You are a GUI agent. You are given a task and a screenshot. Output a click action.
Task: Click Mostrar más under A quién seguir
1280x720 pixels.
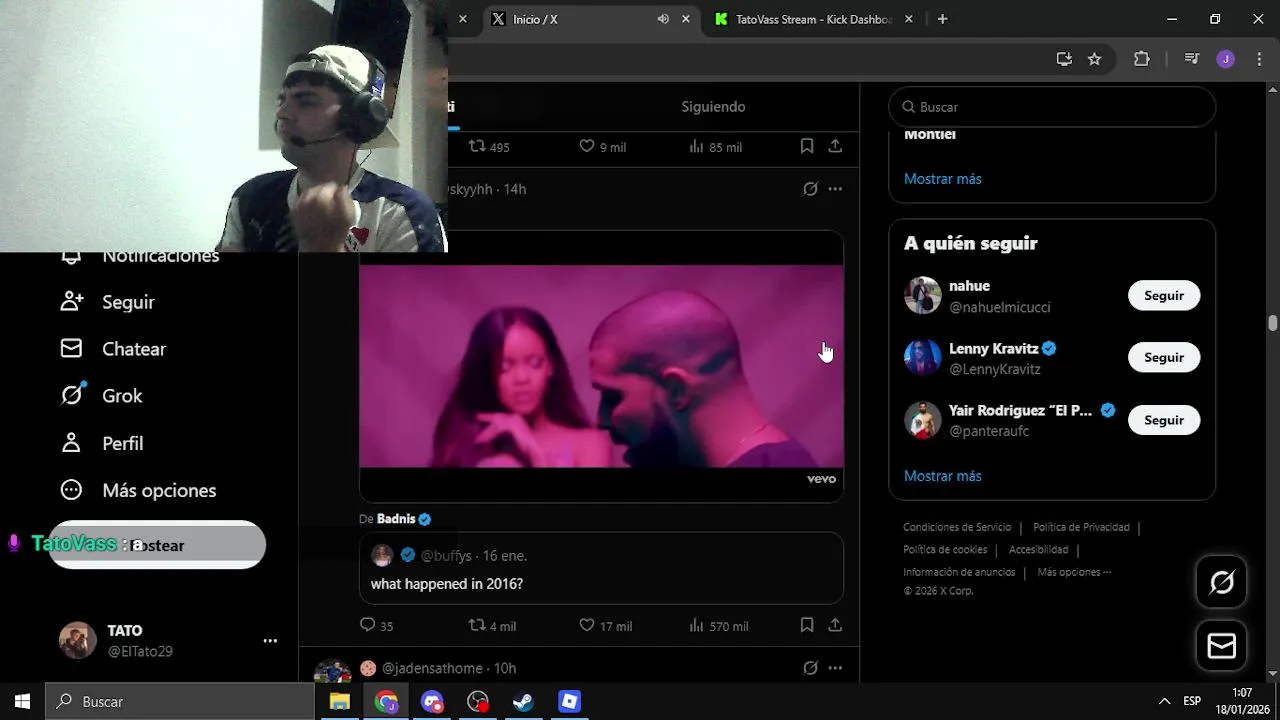coord(943,476)
